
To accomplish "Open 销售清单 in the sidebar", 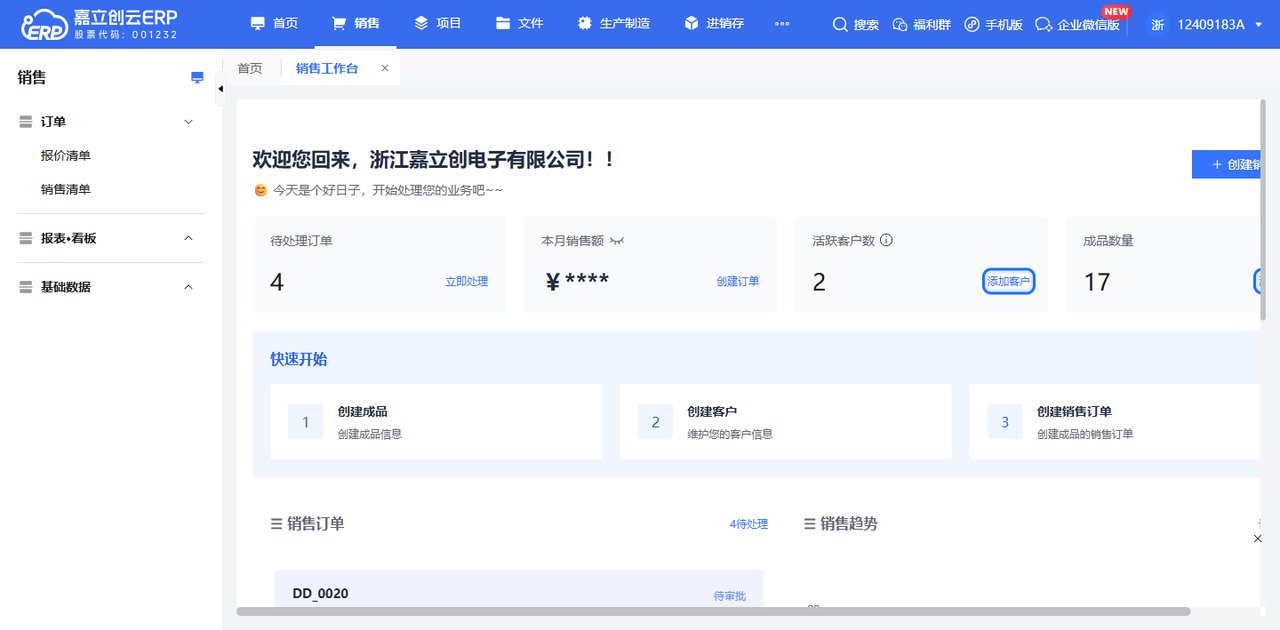I will click(x=66, y=189).
